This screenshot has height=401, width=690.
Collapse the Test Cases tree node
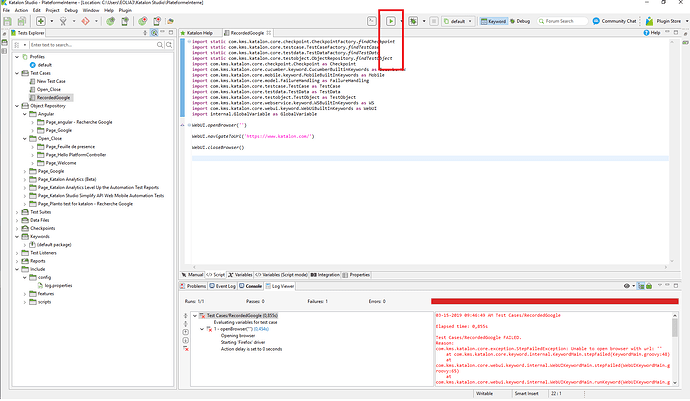tap(17, 73)
